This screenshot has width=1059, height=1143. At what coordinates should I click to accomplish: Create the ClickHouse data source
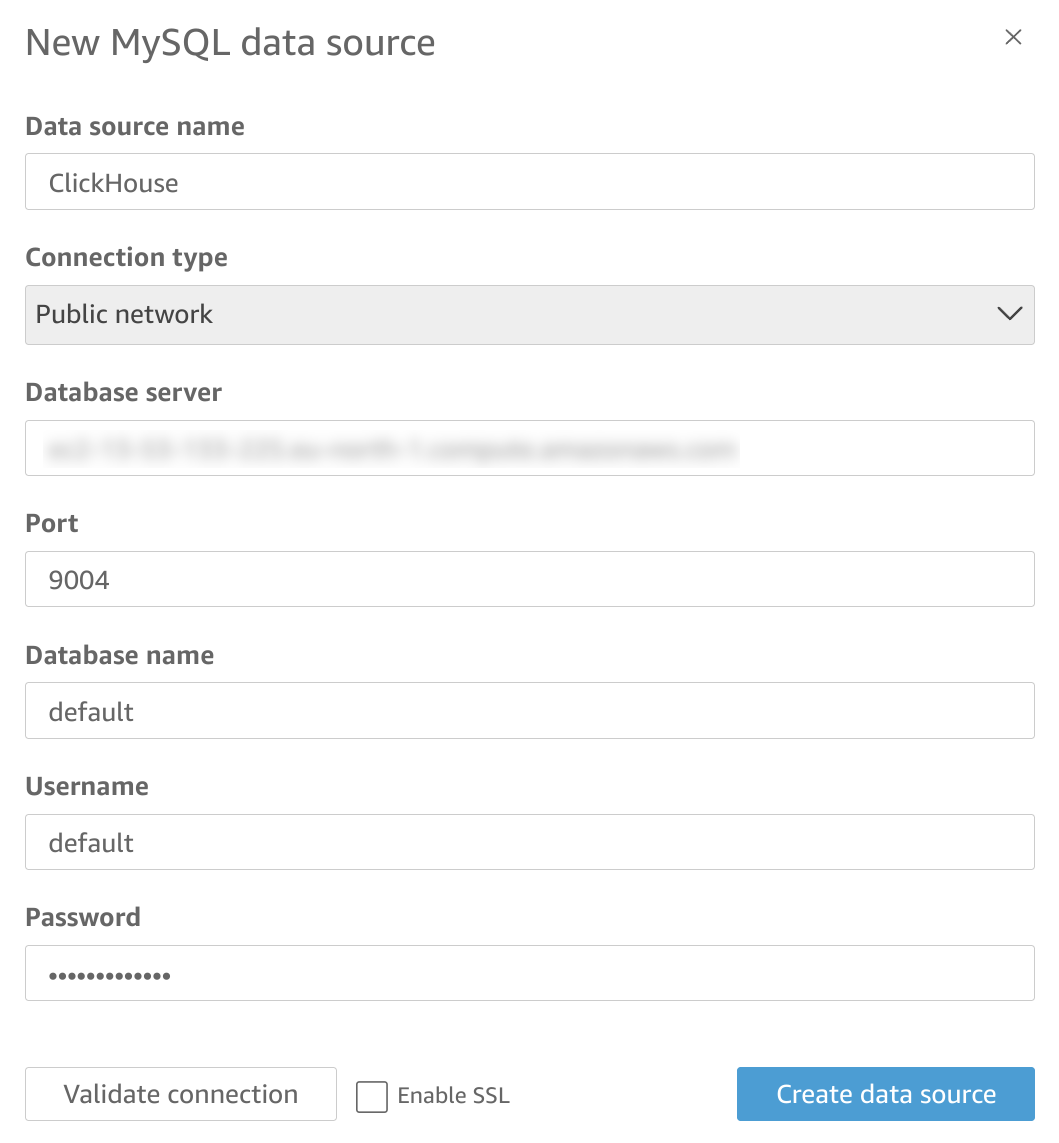(885, 1094)
